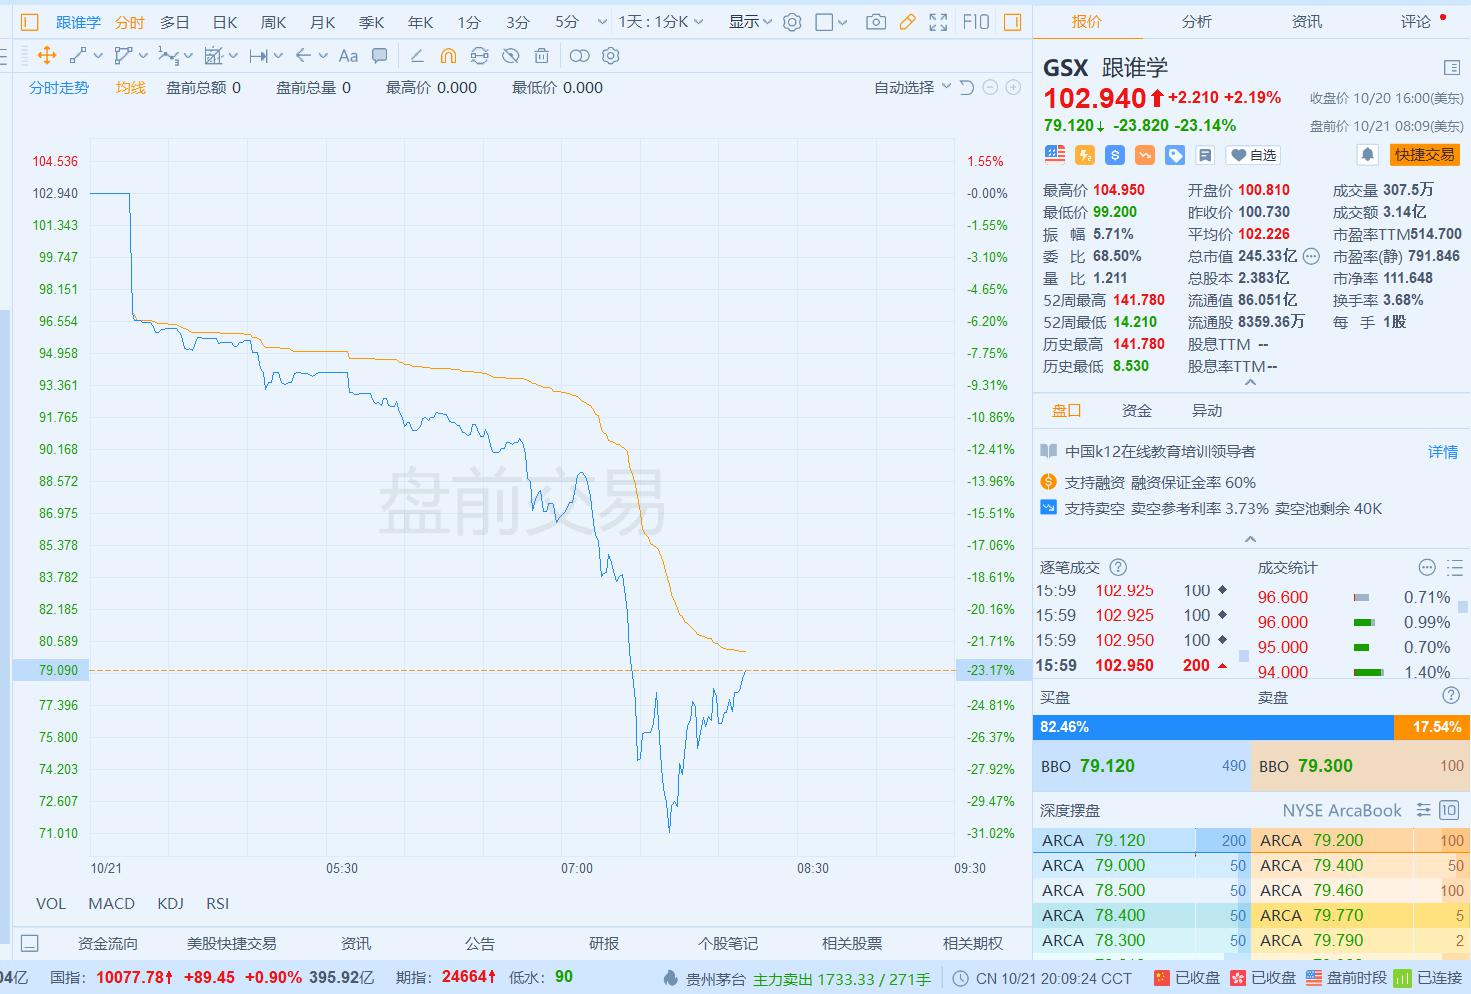Select the eraser drawing tool

[417, 56]
